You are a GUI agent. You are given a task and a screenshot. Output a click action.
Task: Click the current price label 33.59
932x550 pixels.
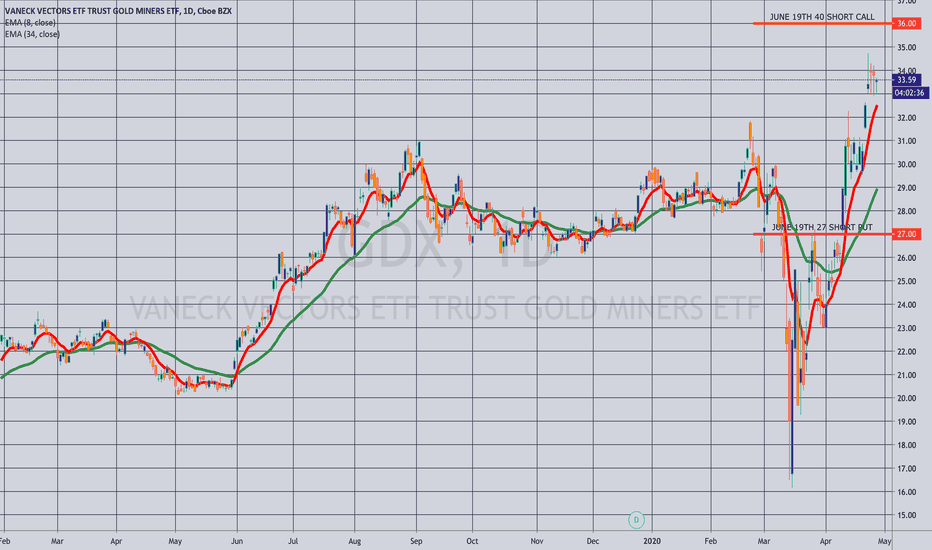pyautogui.click(x=907, y=80)
